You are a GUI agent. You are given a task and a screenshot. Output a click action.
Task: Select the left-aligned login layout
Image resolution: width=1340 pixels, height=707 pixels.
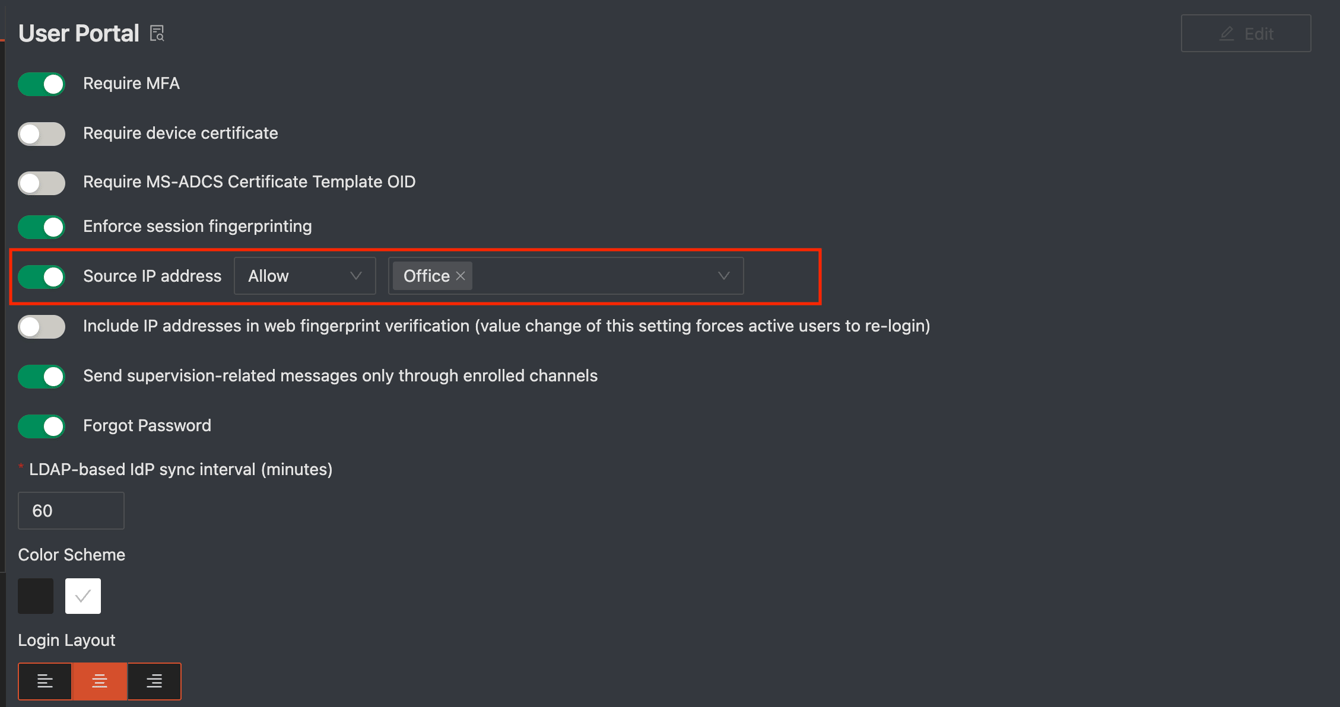45,681
